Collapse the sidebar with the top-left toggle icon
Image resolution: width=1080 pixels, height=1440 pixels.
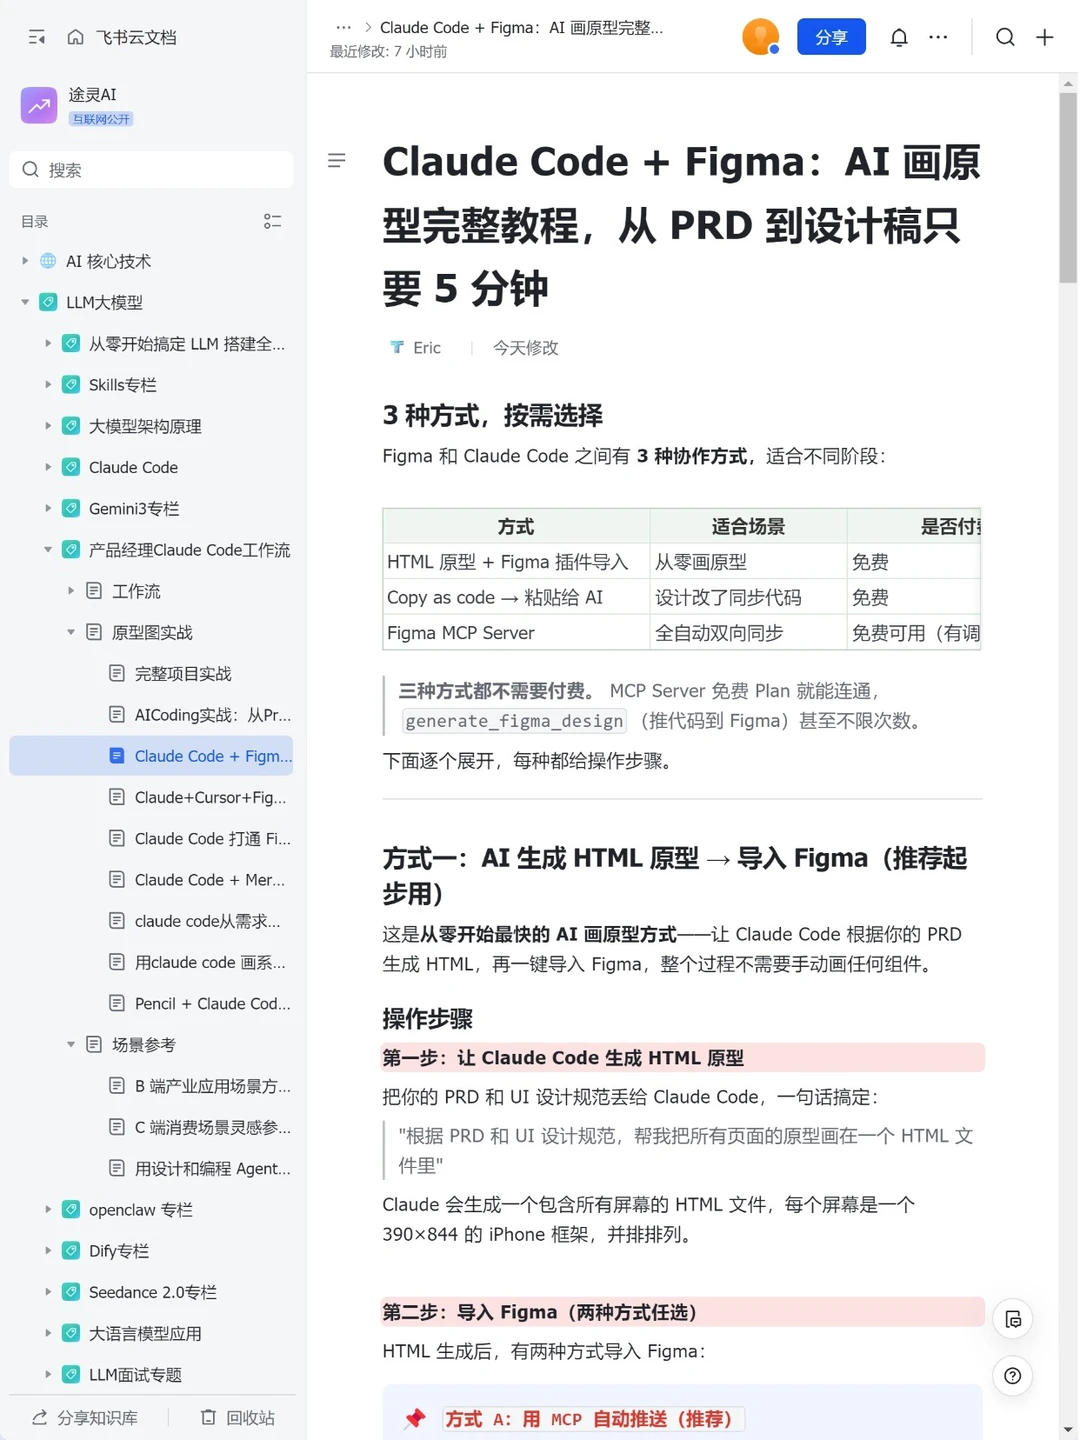coord(37,37)
